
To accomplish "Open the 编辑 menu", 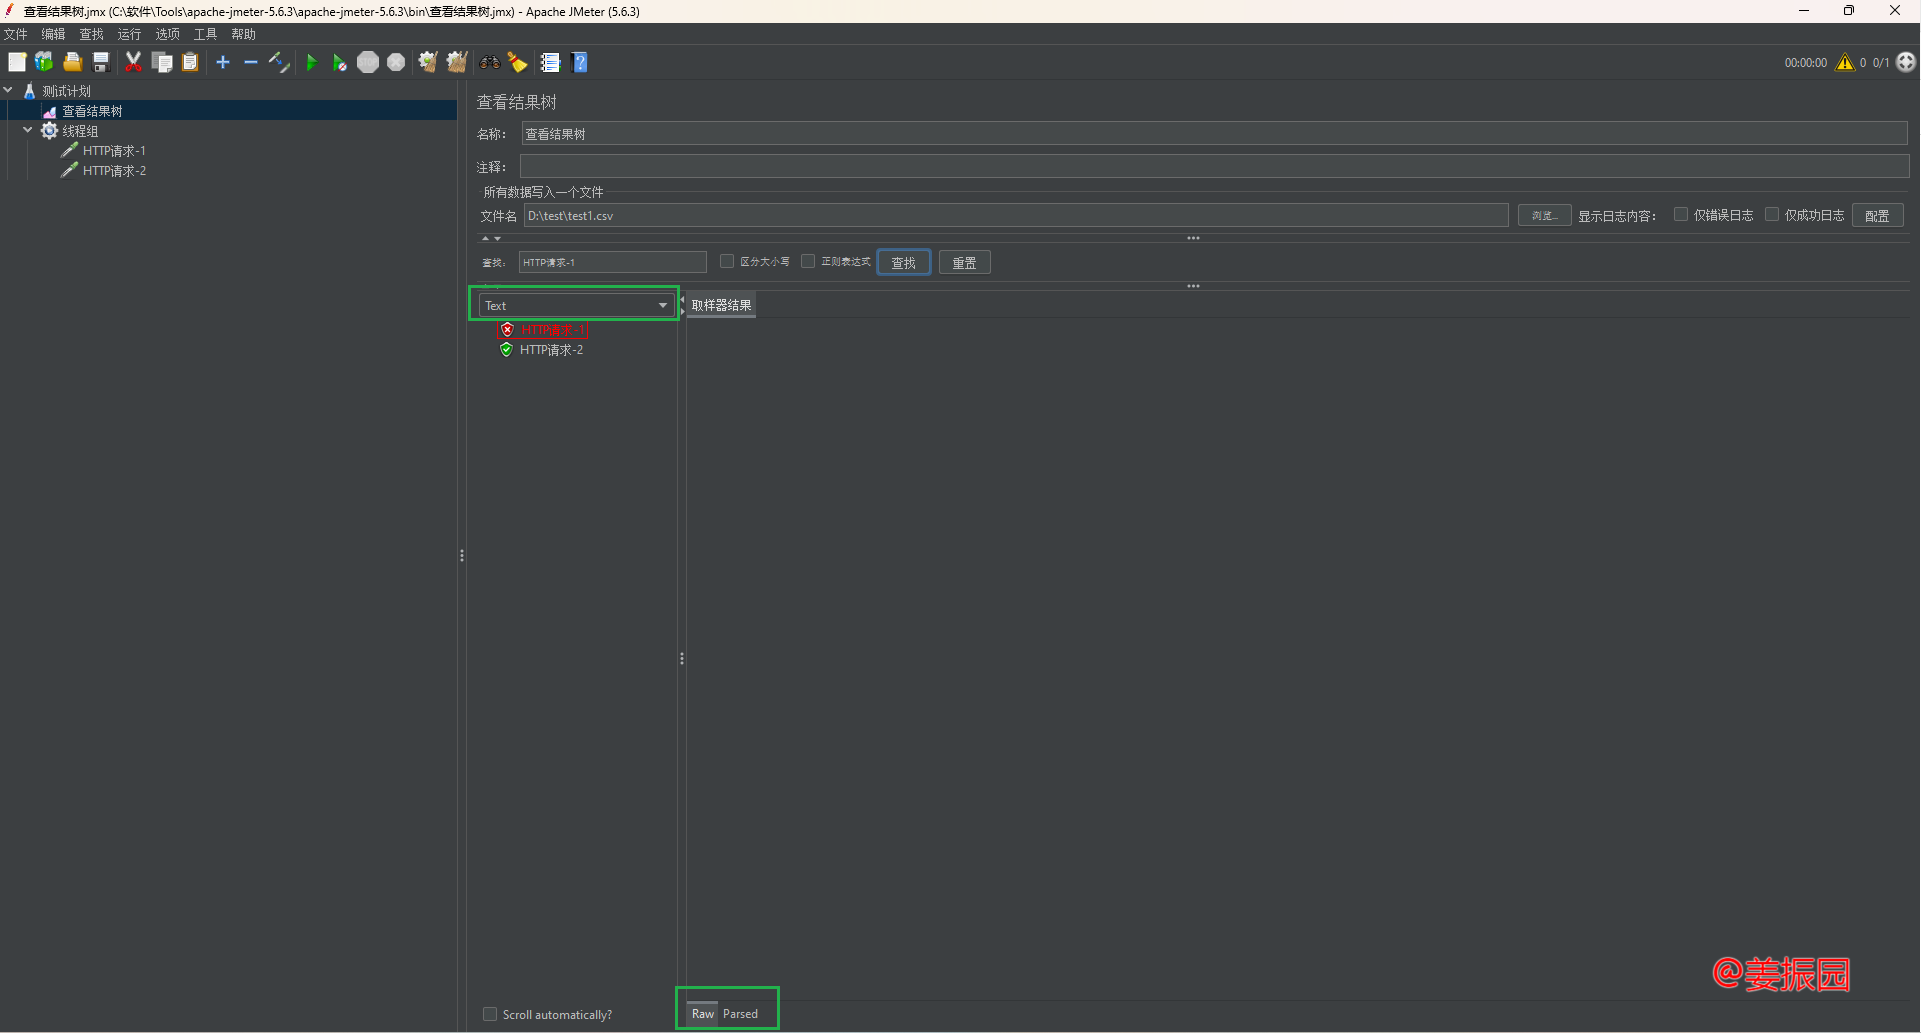I will (54, 34).
